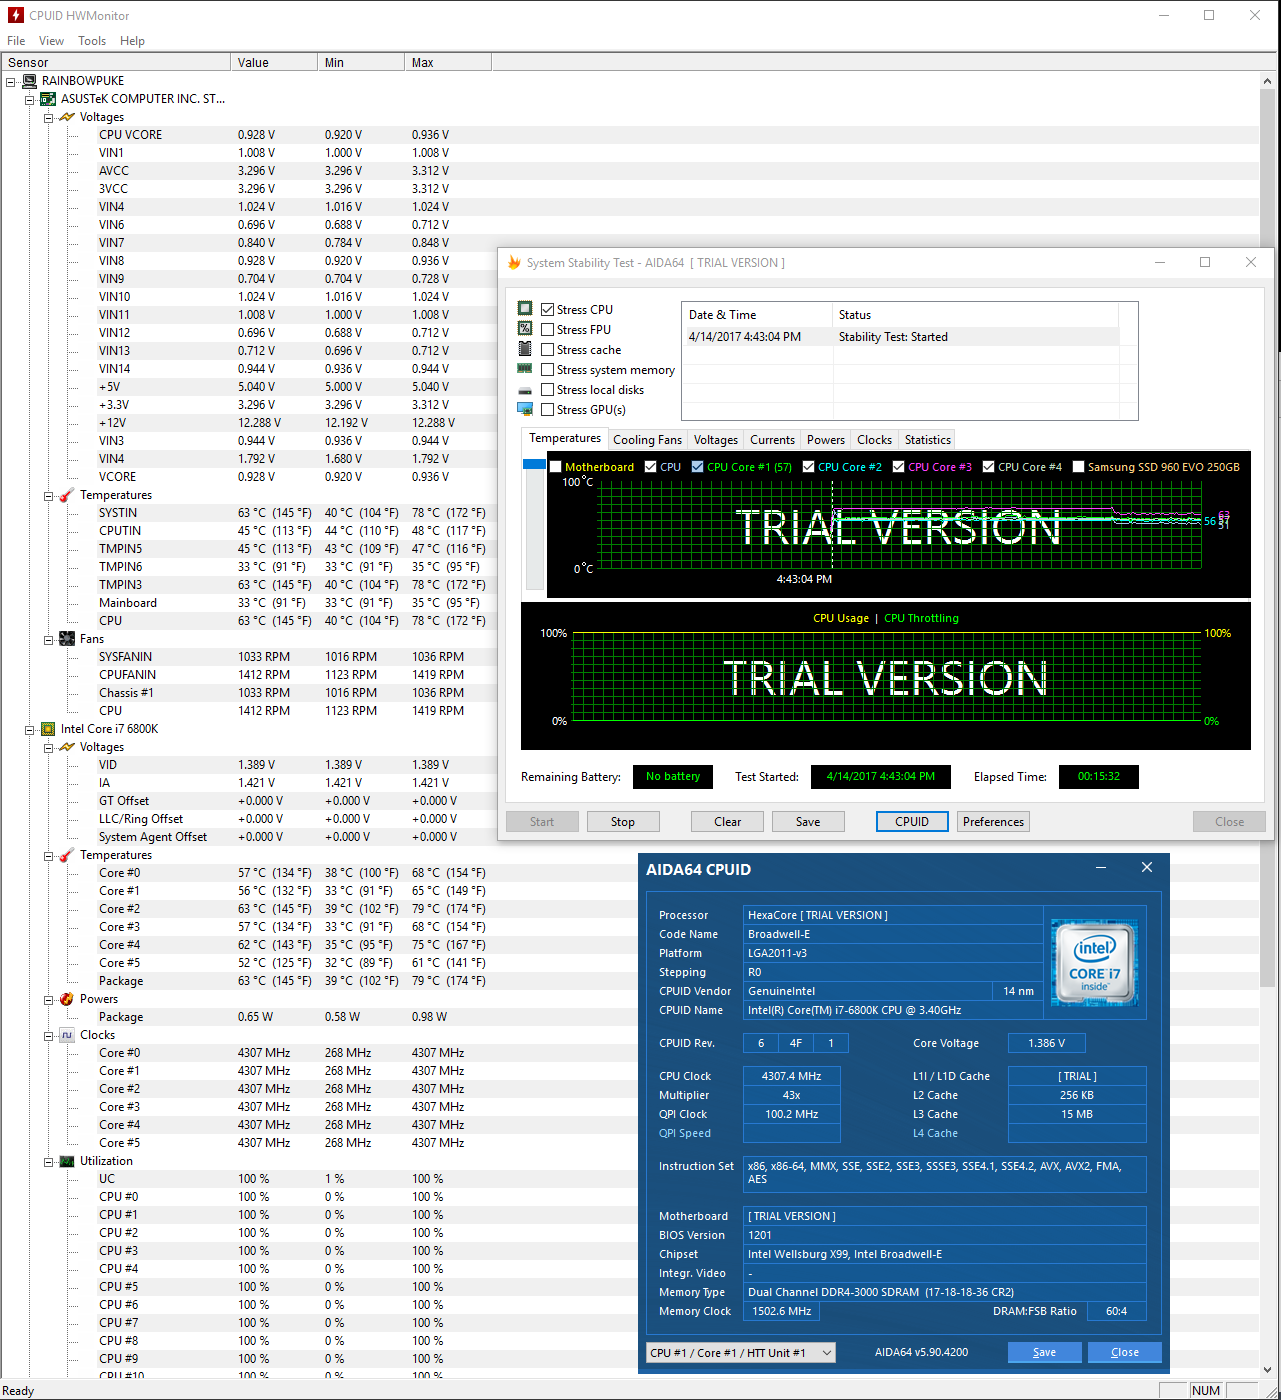Open the Tools menu in HWMonitor
Image resolution: width=1281 pixels, height=1400 pixels.
point(92,41)
